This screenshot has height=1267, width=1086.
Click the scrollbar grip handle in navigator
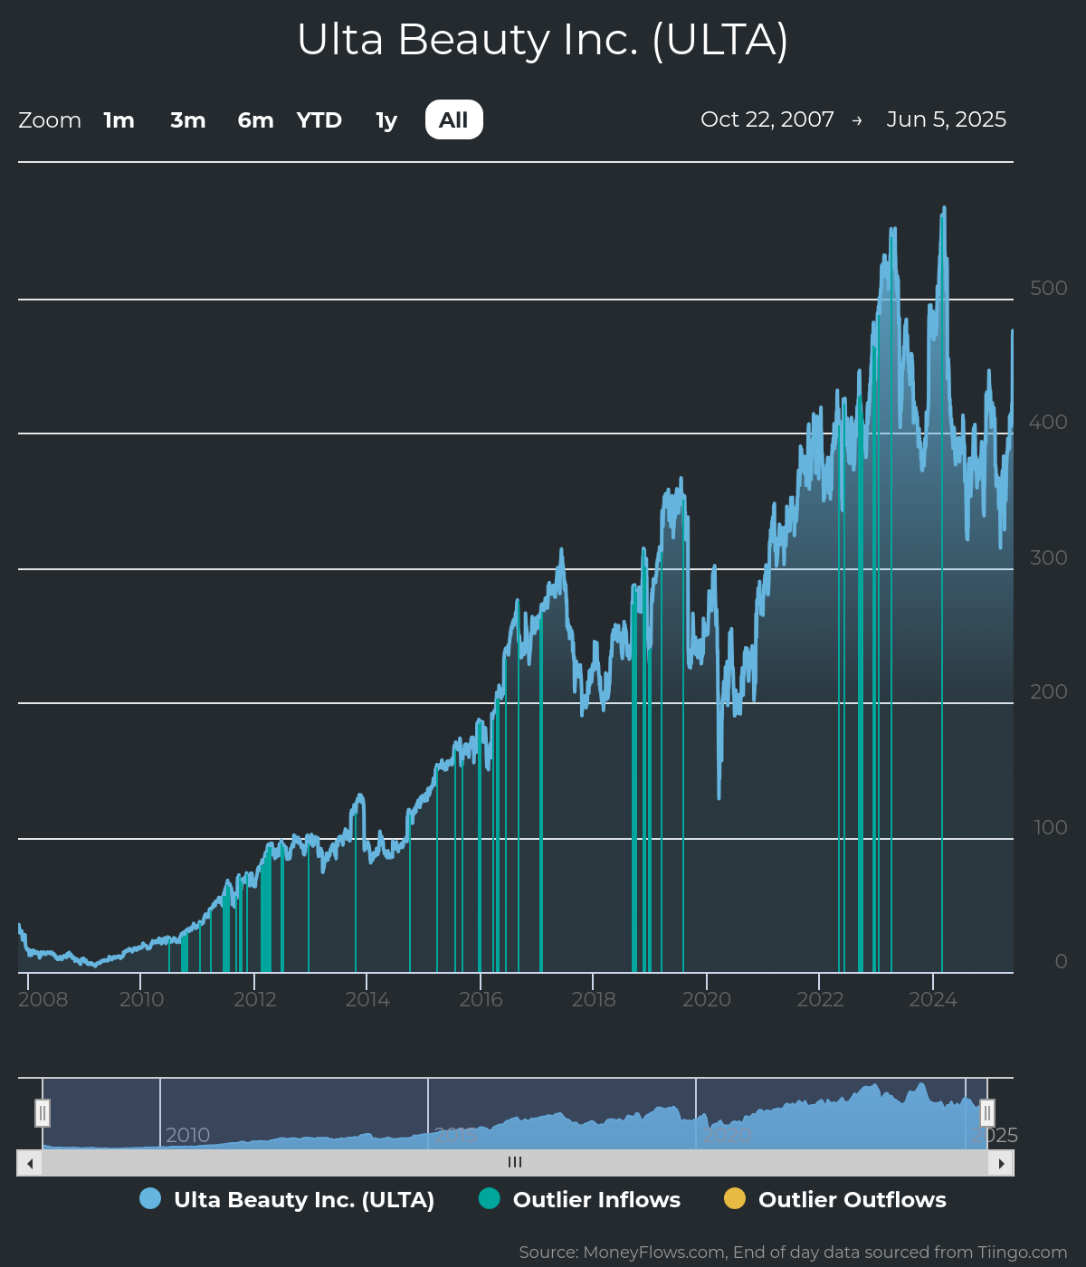(x=515, y=1163)
